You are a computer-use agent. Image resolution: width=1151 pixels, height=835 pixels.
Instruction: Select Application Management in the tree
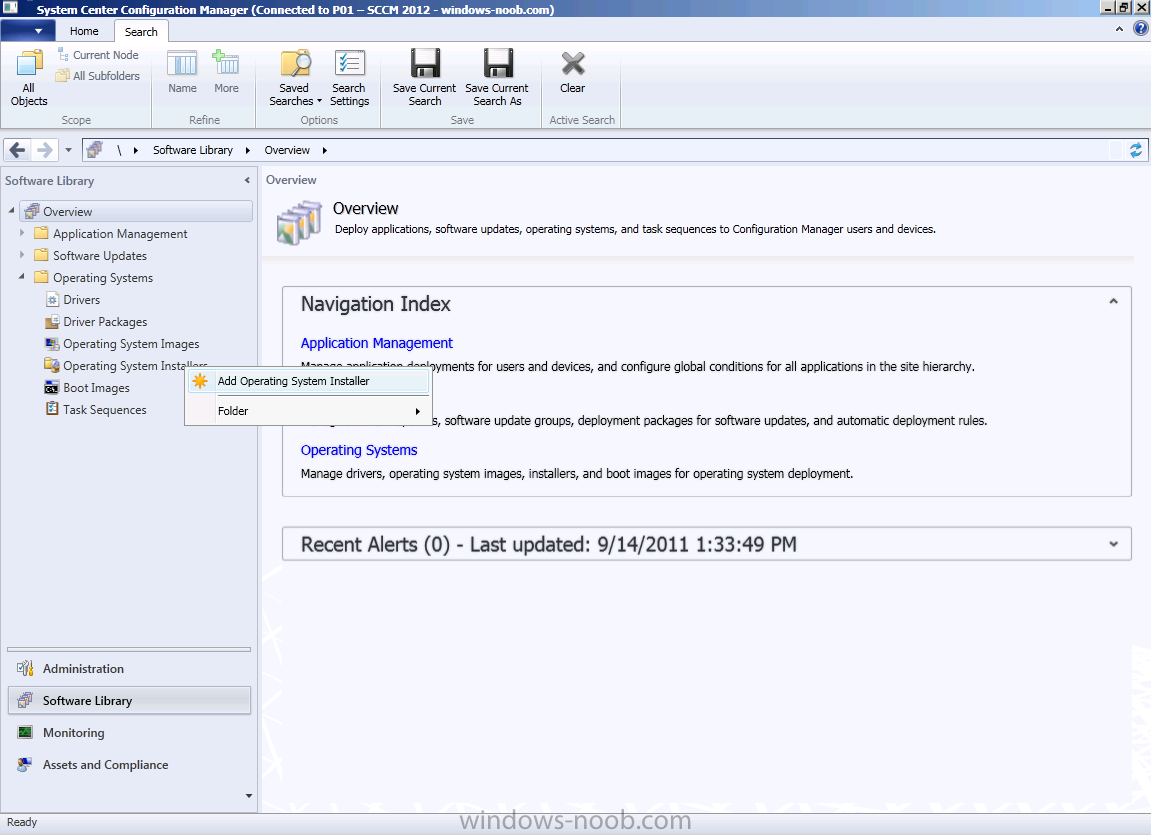click(120, 233)
